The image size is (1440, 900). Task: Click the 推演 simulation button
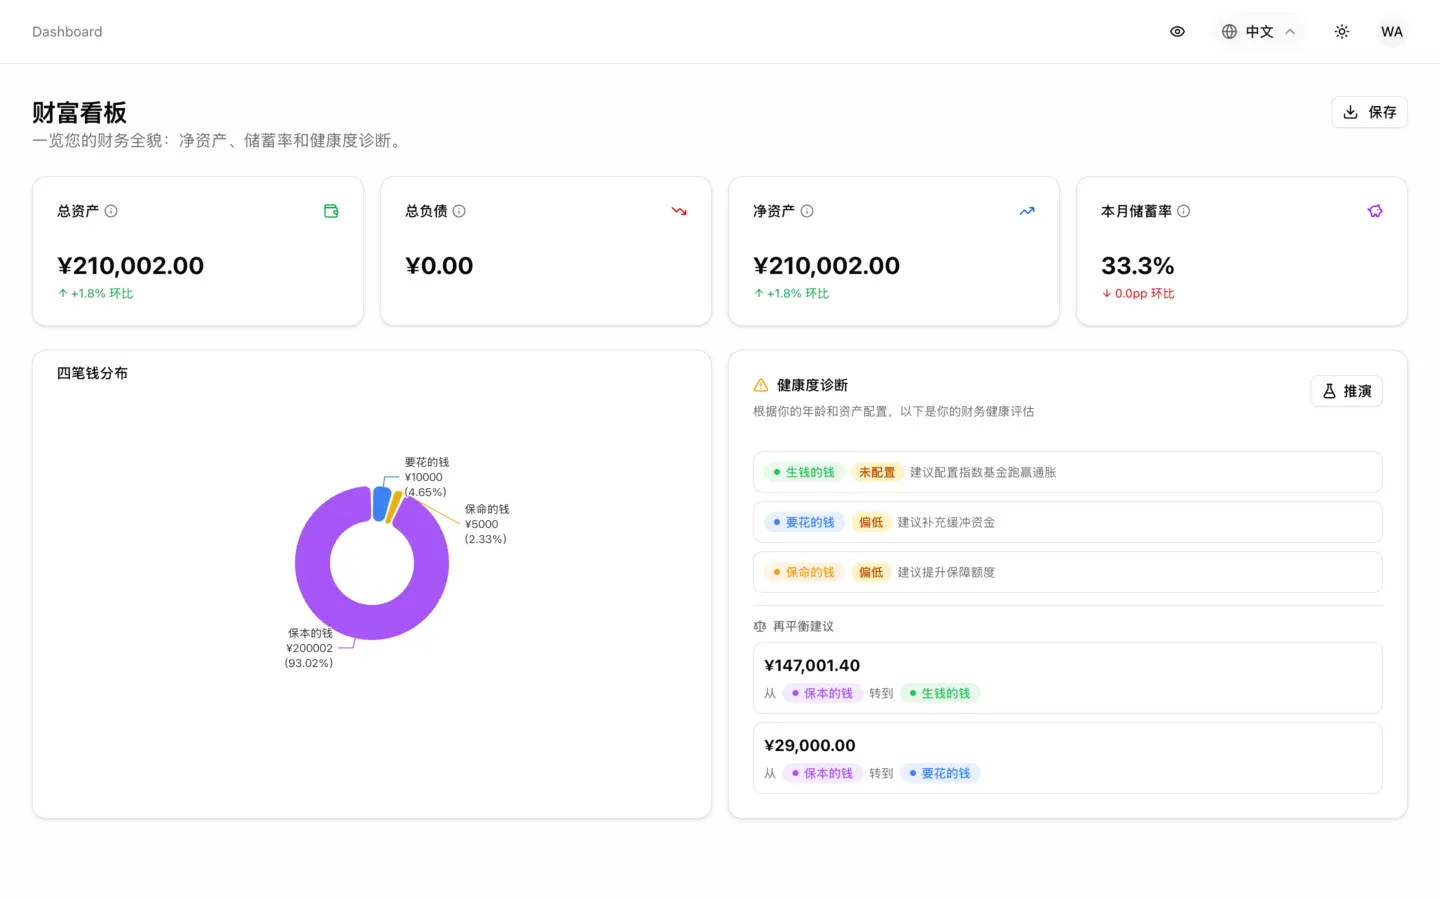click(1346, 391)
